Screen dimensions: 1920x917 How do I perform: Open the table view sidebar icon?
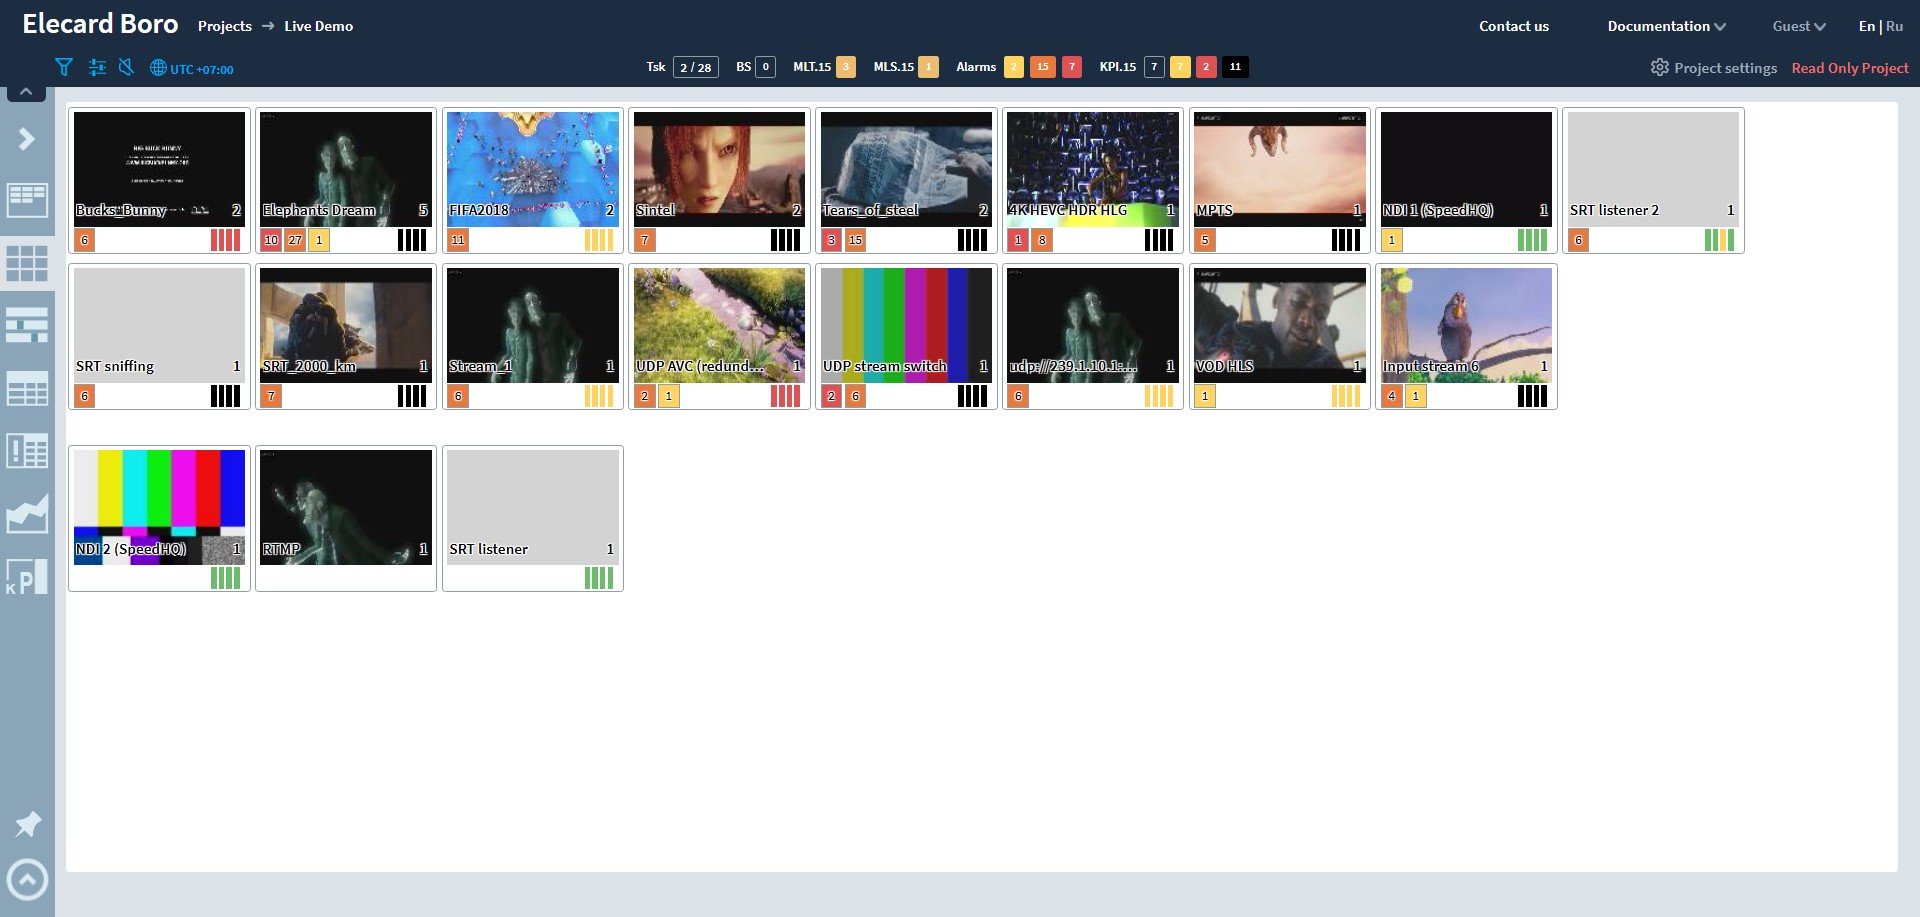click(x=27, y=388)
